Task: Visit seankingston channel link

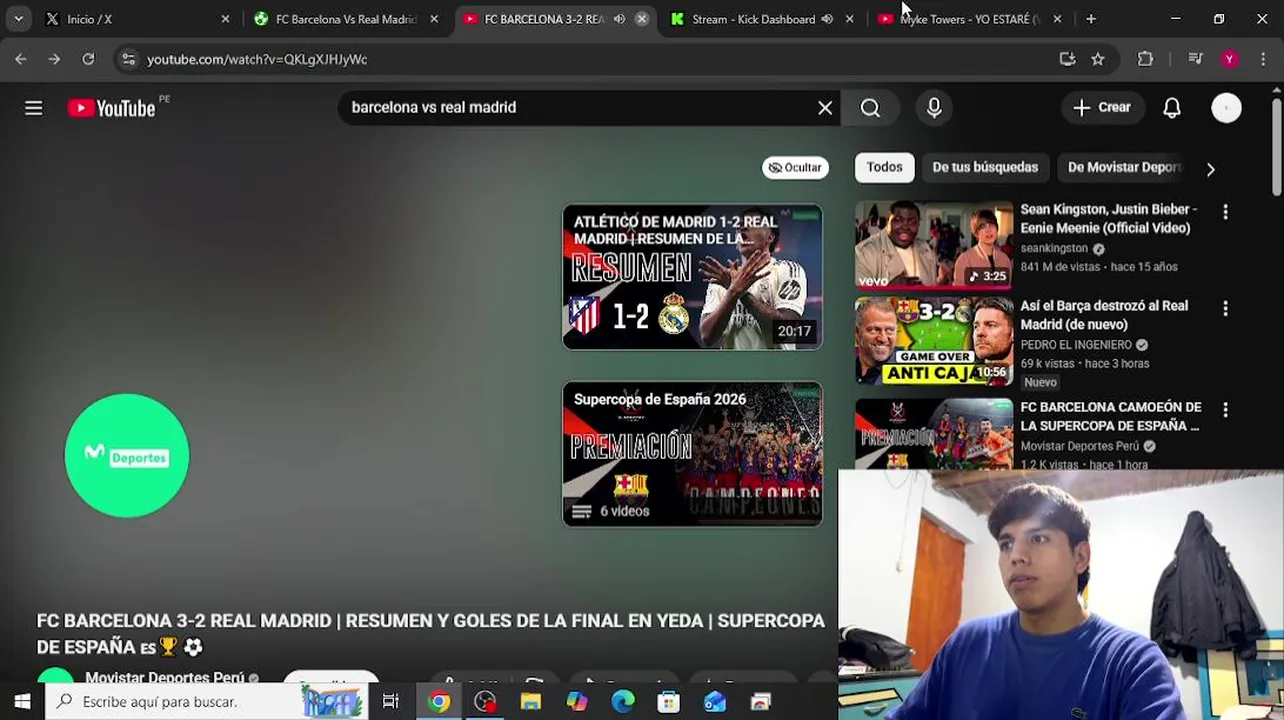Action: [1054, 248]
